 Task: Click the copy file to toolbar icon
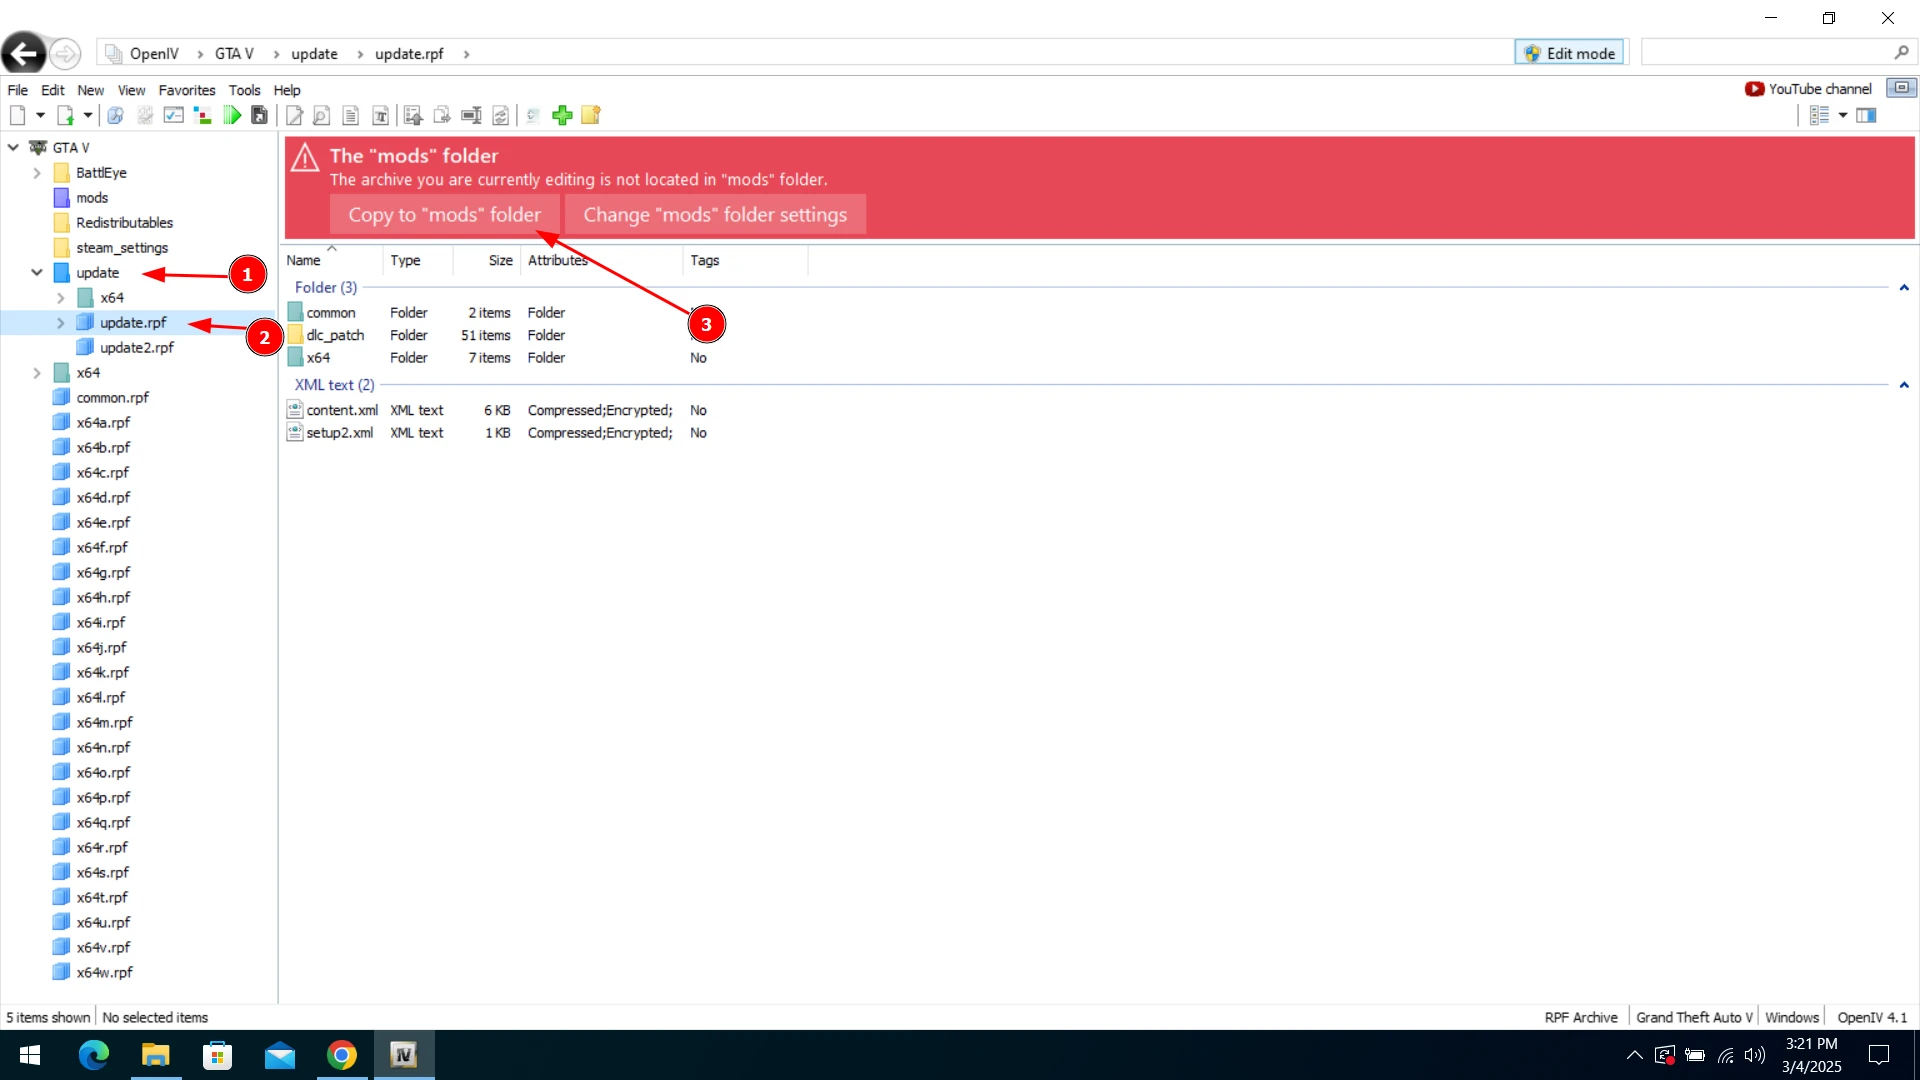[x=442, y=115]
